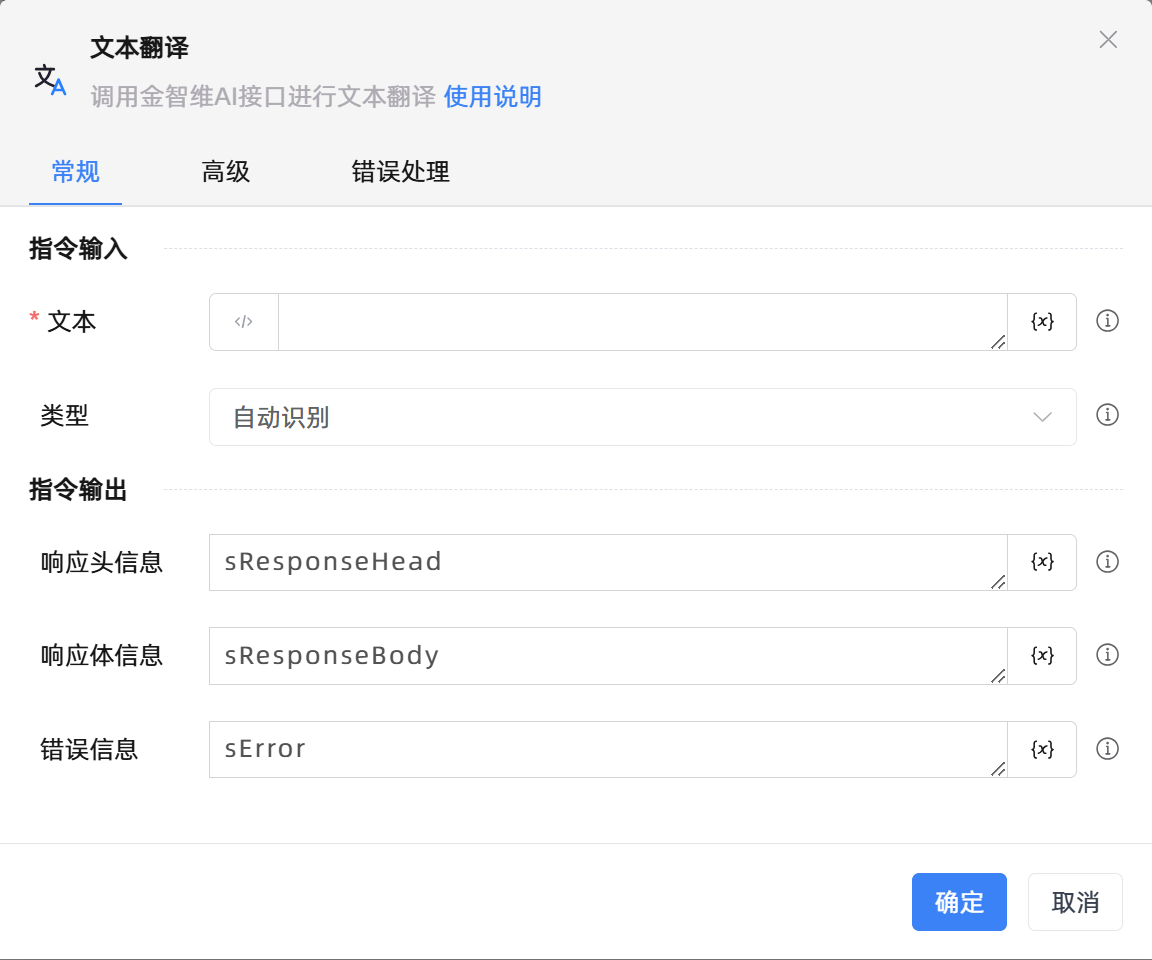Image resolution: width=1152 pixels, height=960 pixels.
Task: Open variable picker for 错误信息
Action: (1042, 749)
